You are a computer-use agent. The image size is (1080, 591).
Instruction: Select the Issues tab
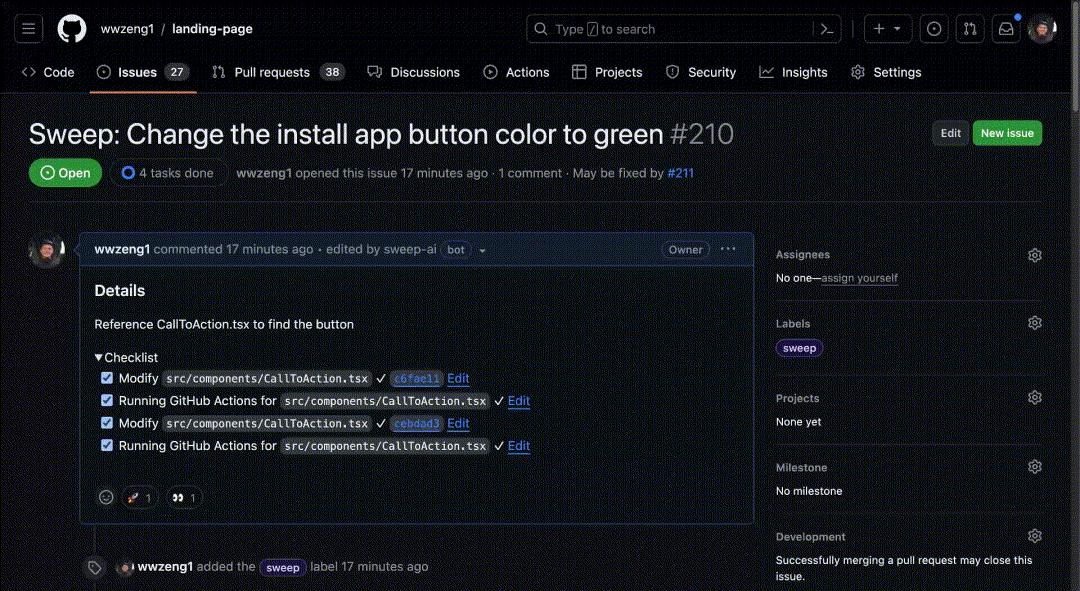(x=143, y=72)
